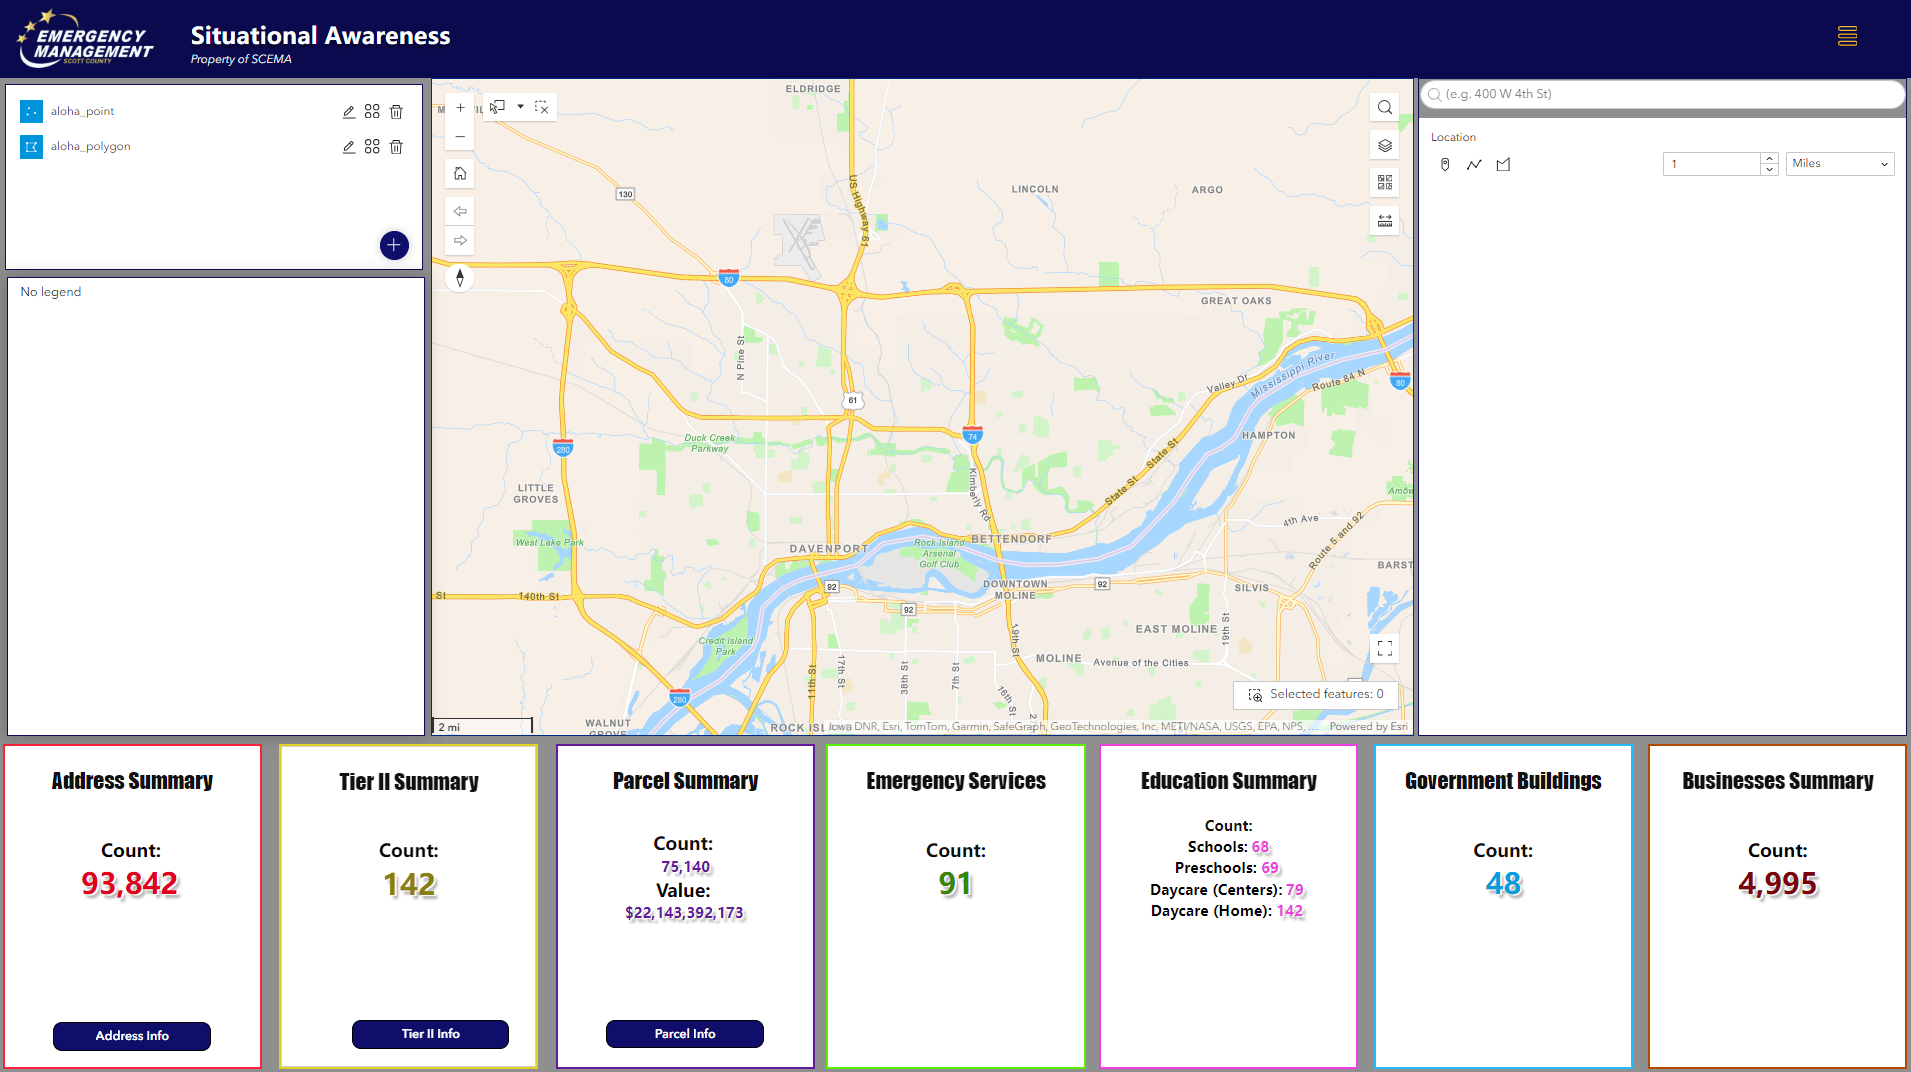Open the aloha_point layer options grid
Screen dimensions: 1911x1072
pos(372,112)
